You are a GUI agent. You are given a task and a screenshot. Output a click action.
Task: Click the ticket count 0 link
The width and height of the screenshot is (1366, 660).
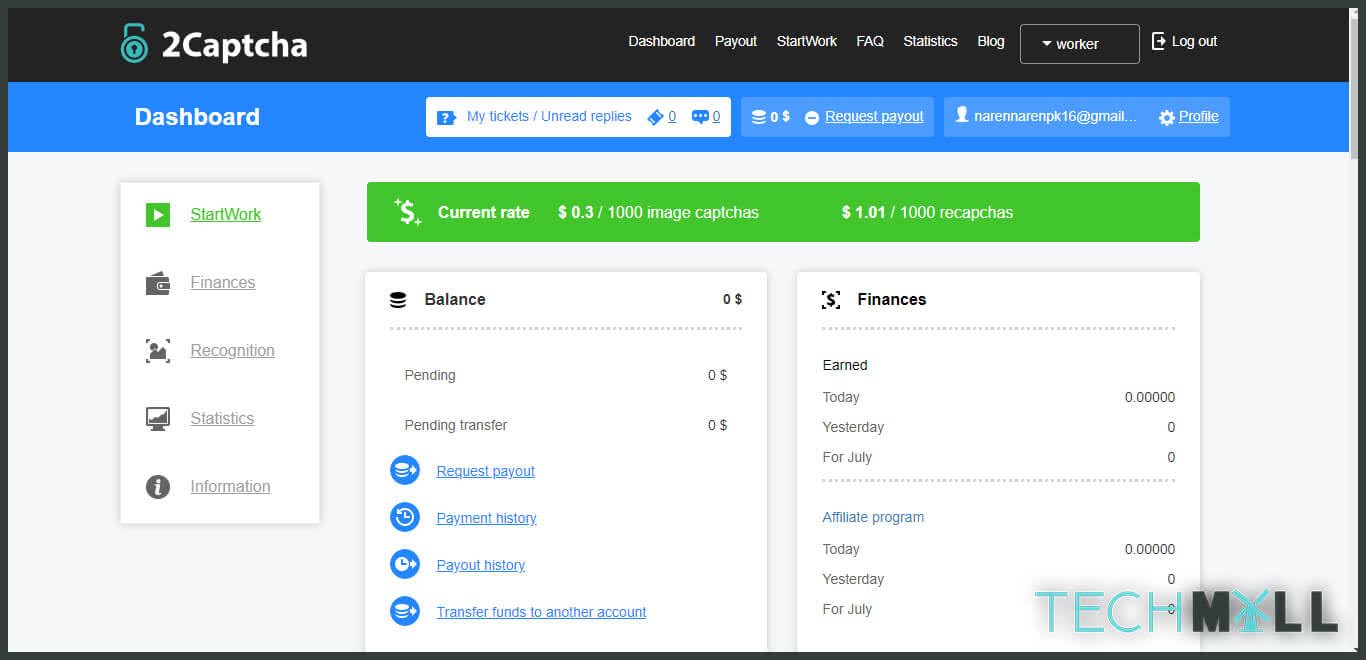pyautogui.click(x=672, y=117)
